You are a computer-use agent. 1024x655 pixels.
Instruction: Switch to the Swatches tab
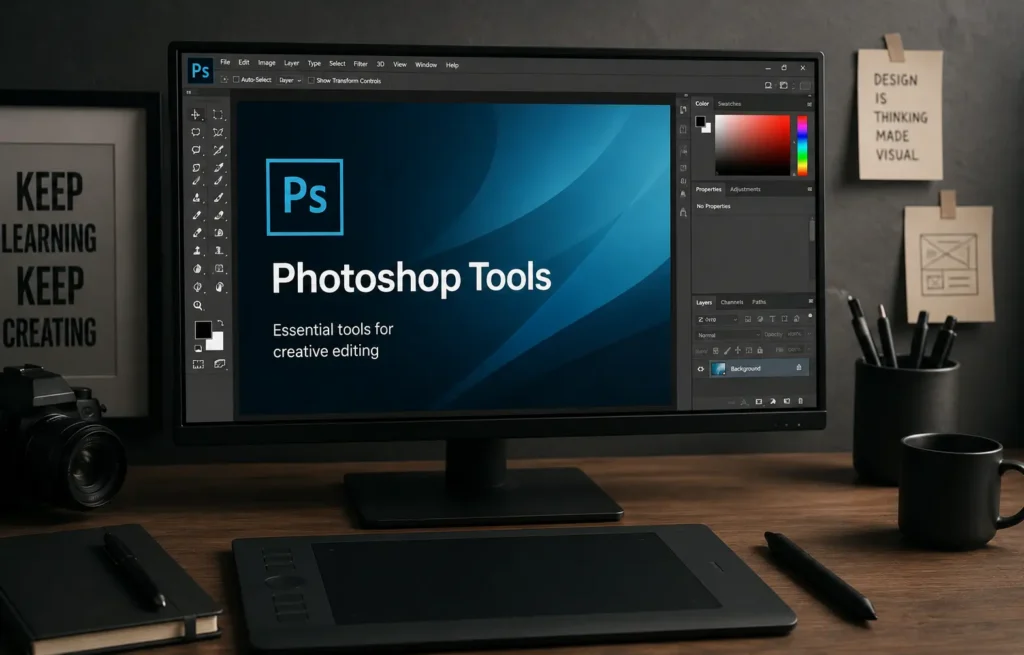(729, 104)
